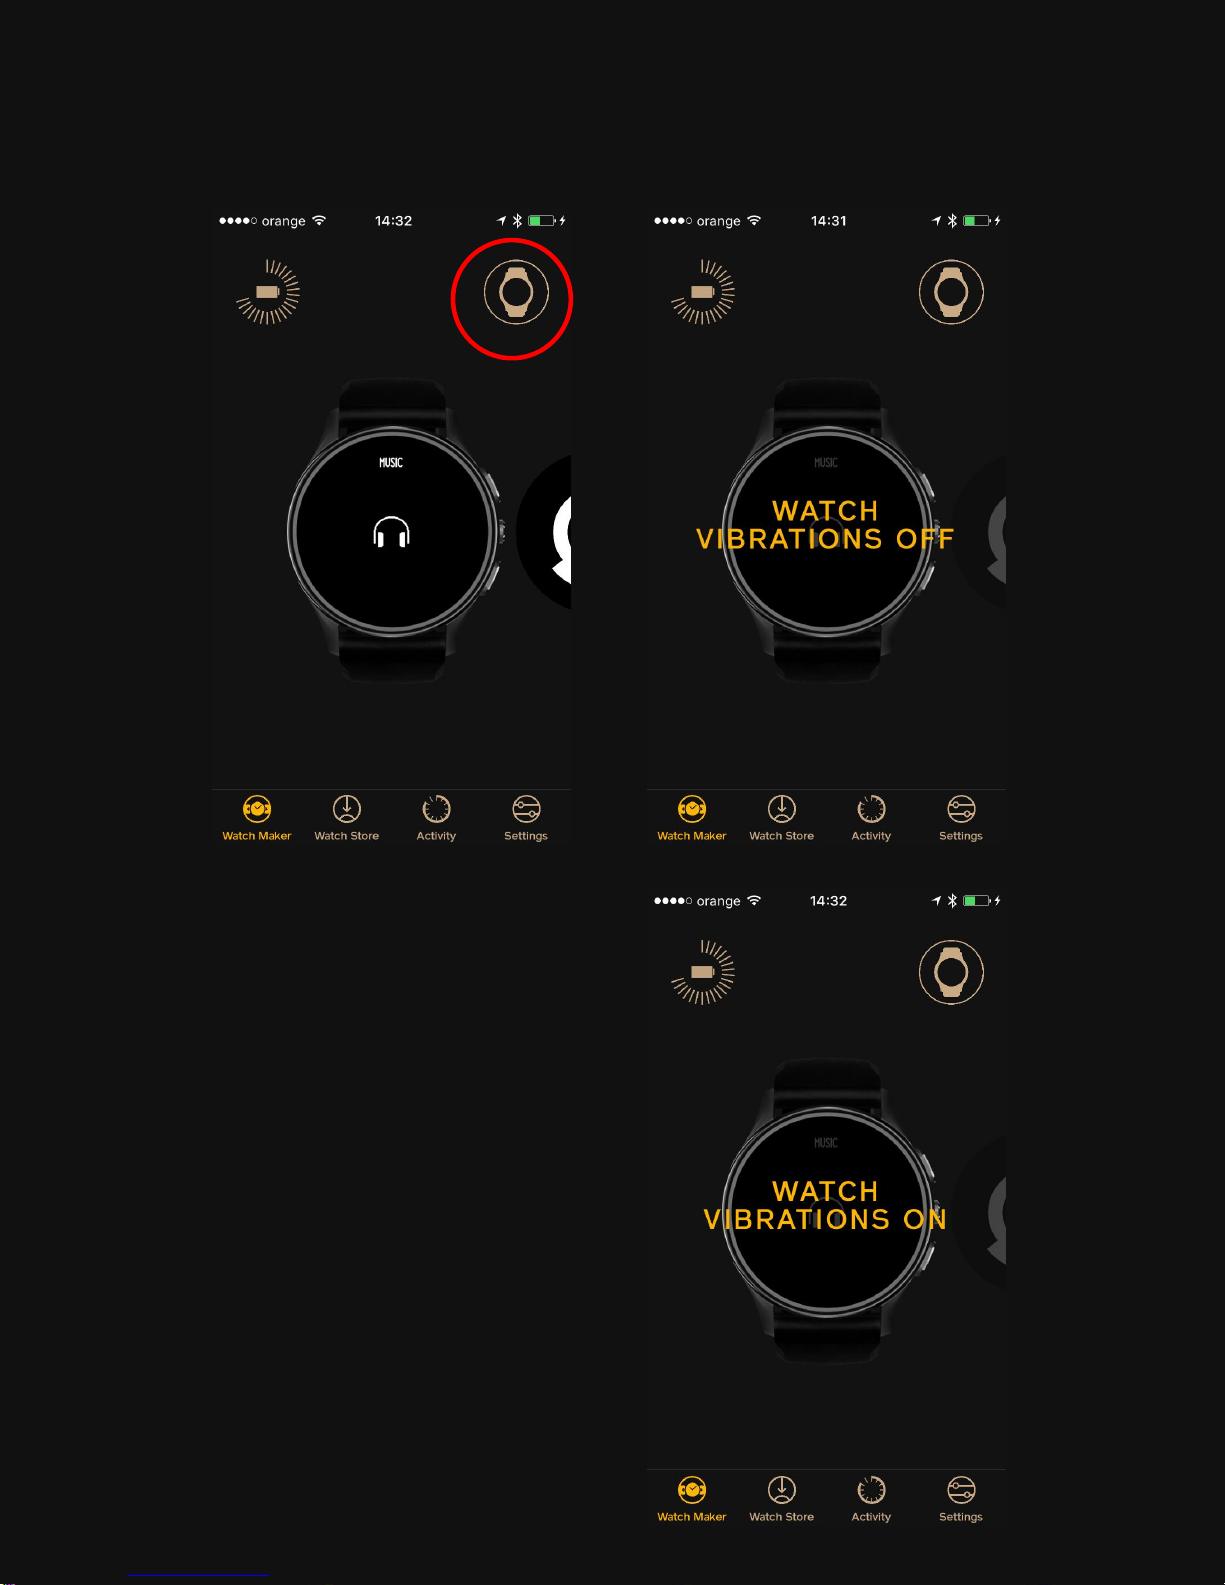The image size is (1225, 1585).
Task: Tap watch icon on the 'Vibrations Off' screen
Action: tap(951, 292)
